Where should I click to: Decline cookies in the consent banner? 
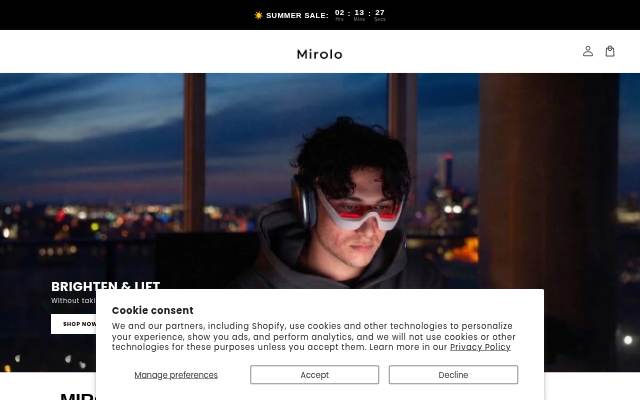pyautogui.click(x=453, y=375)
